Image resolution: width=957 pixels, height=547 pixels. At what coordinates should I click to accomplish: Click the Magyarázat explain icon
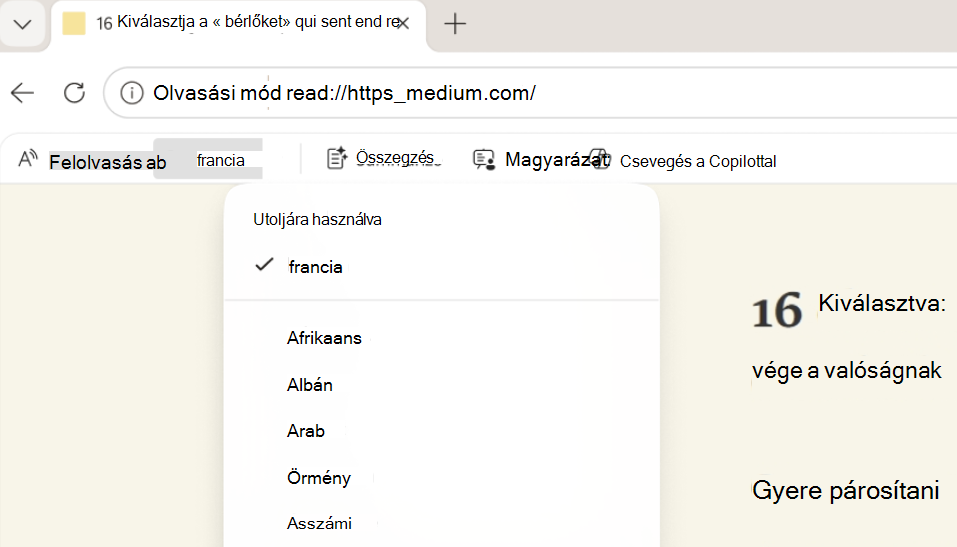484,160
